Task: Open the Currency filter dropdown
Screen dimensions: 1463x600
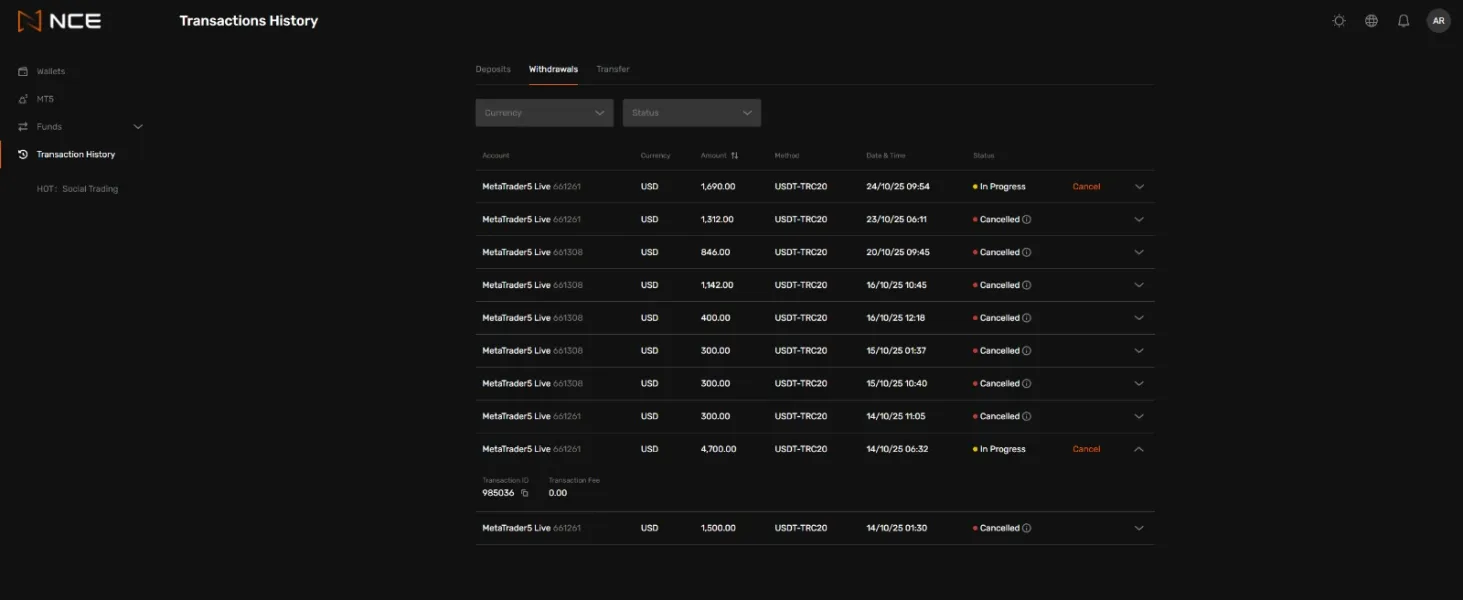Action: [x=544, y=113]
